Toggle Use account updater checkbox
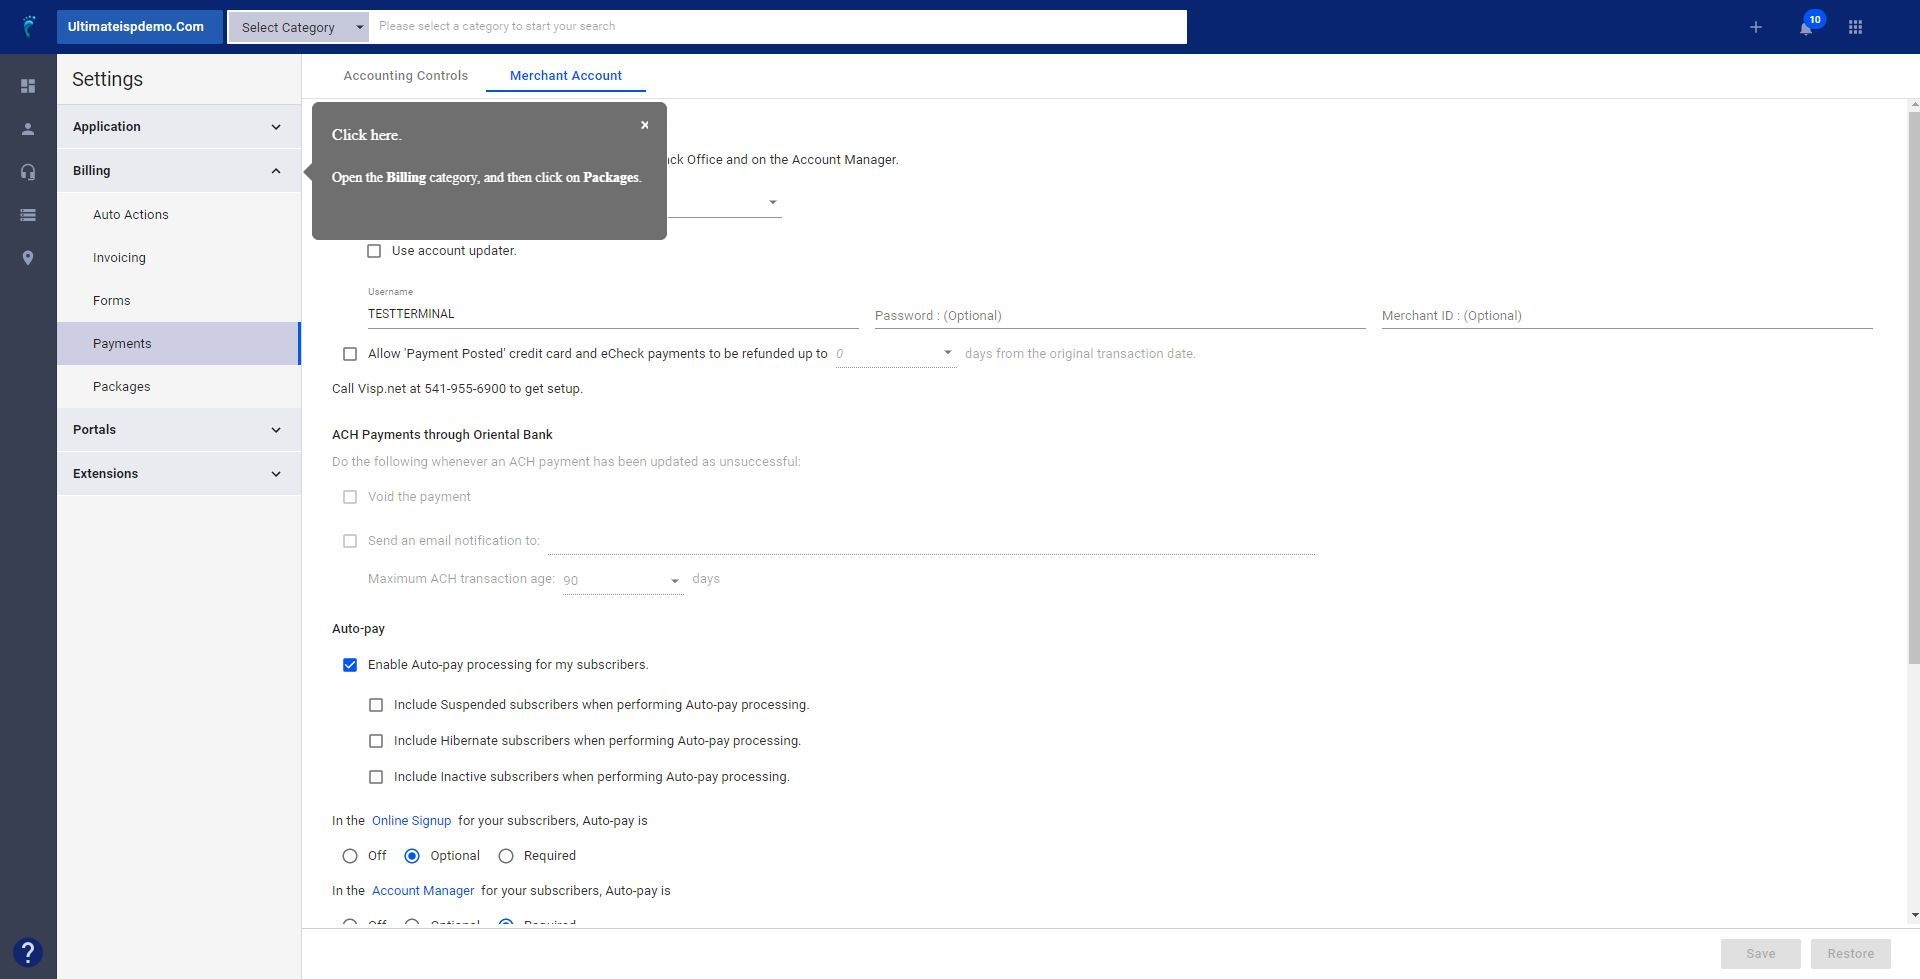 (374, 251)
